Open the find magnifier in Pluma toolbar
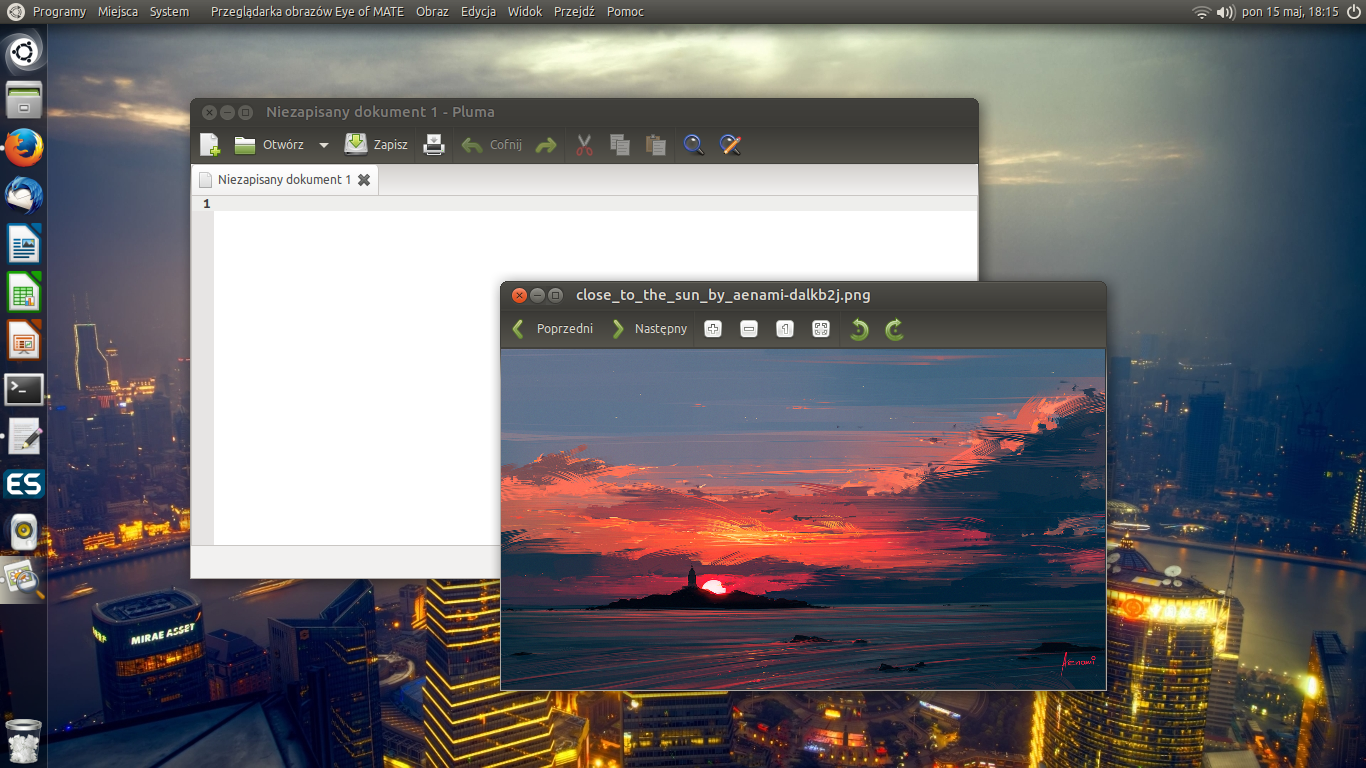The width and height of the screenshot is (1366, 768). (x=694, y=145)
